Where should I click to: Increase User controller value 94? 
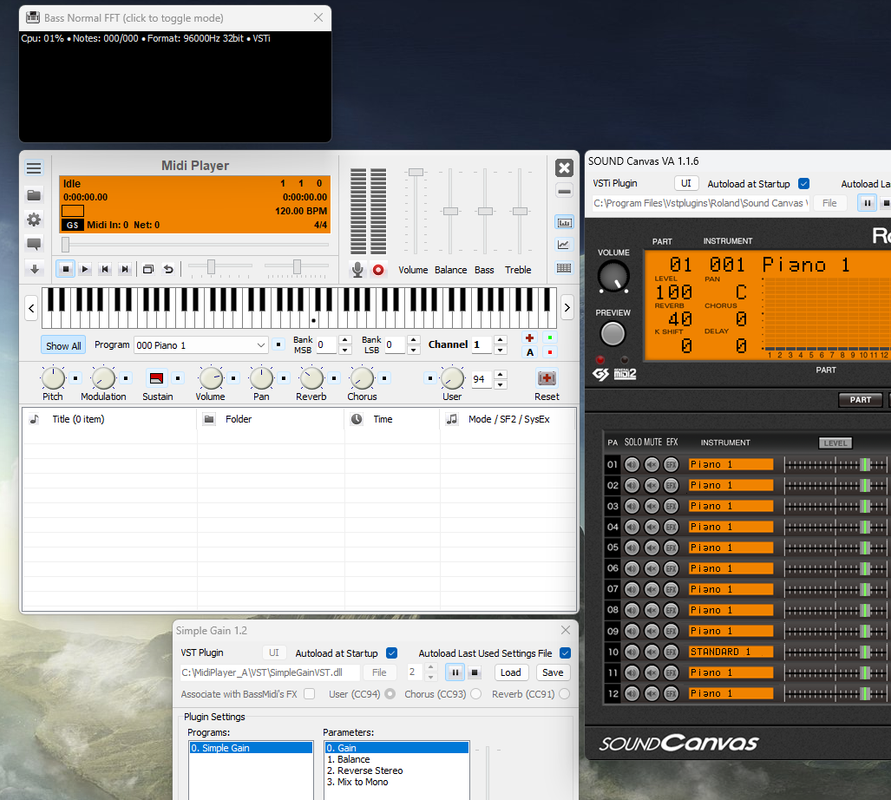pyautogui.click(x=500, y=374)
